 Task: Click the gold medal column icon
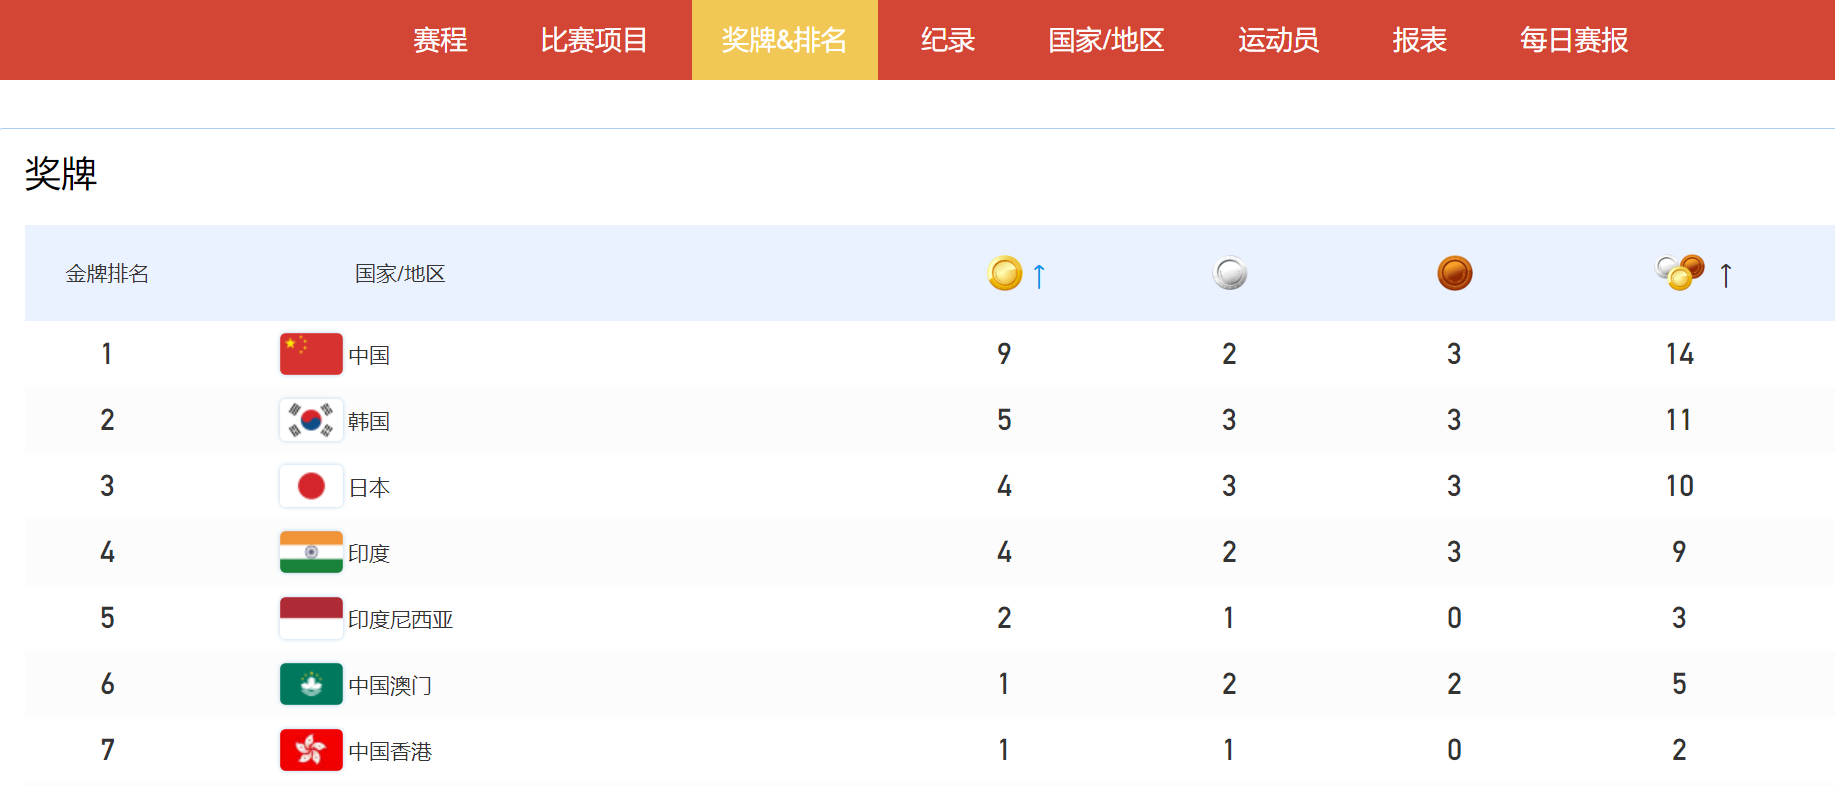[x=1004, y=273]
